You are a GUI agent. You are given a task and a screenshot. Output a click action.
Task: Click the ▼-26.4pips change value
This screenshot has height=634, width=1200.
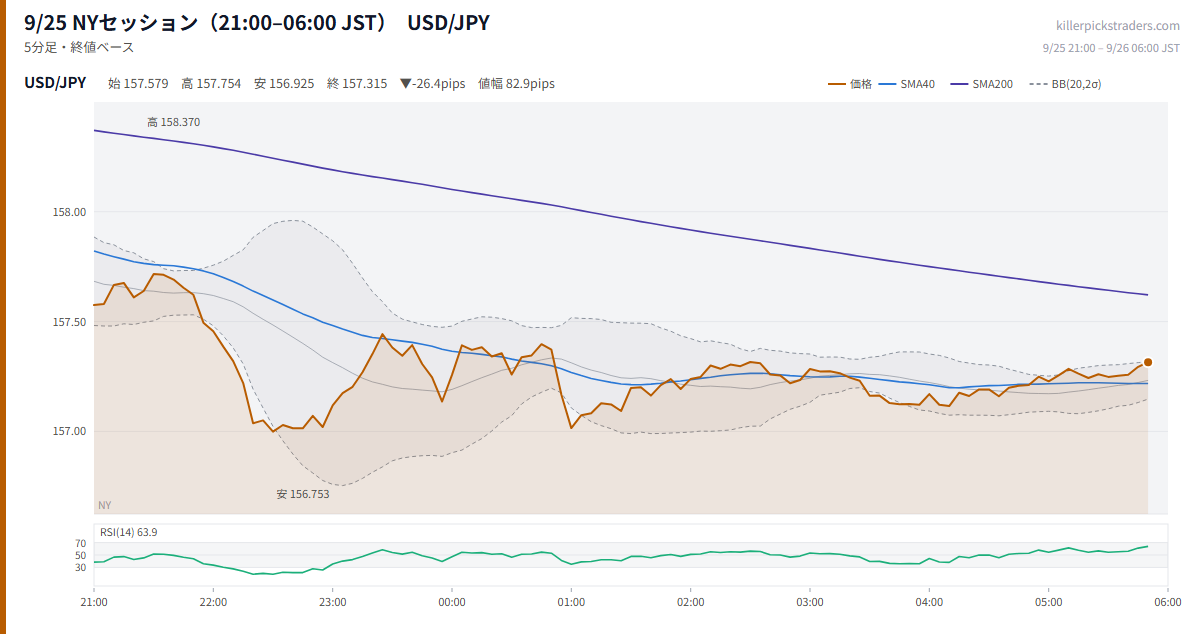click(x=432, y=84)
